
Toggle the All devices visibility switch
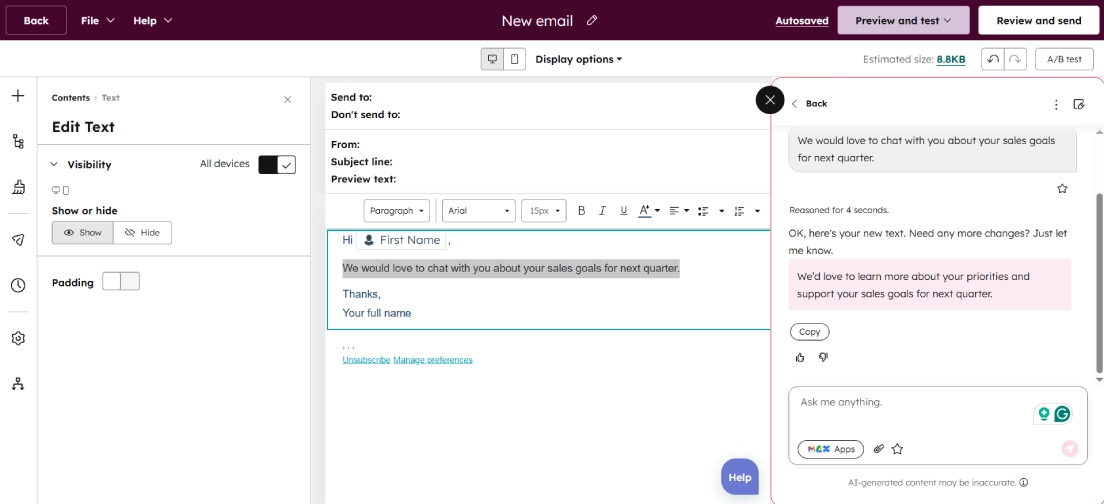coord(277,165)
